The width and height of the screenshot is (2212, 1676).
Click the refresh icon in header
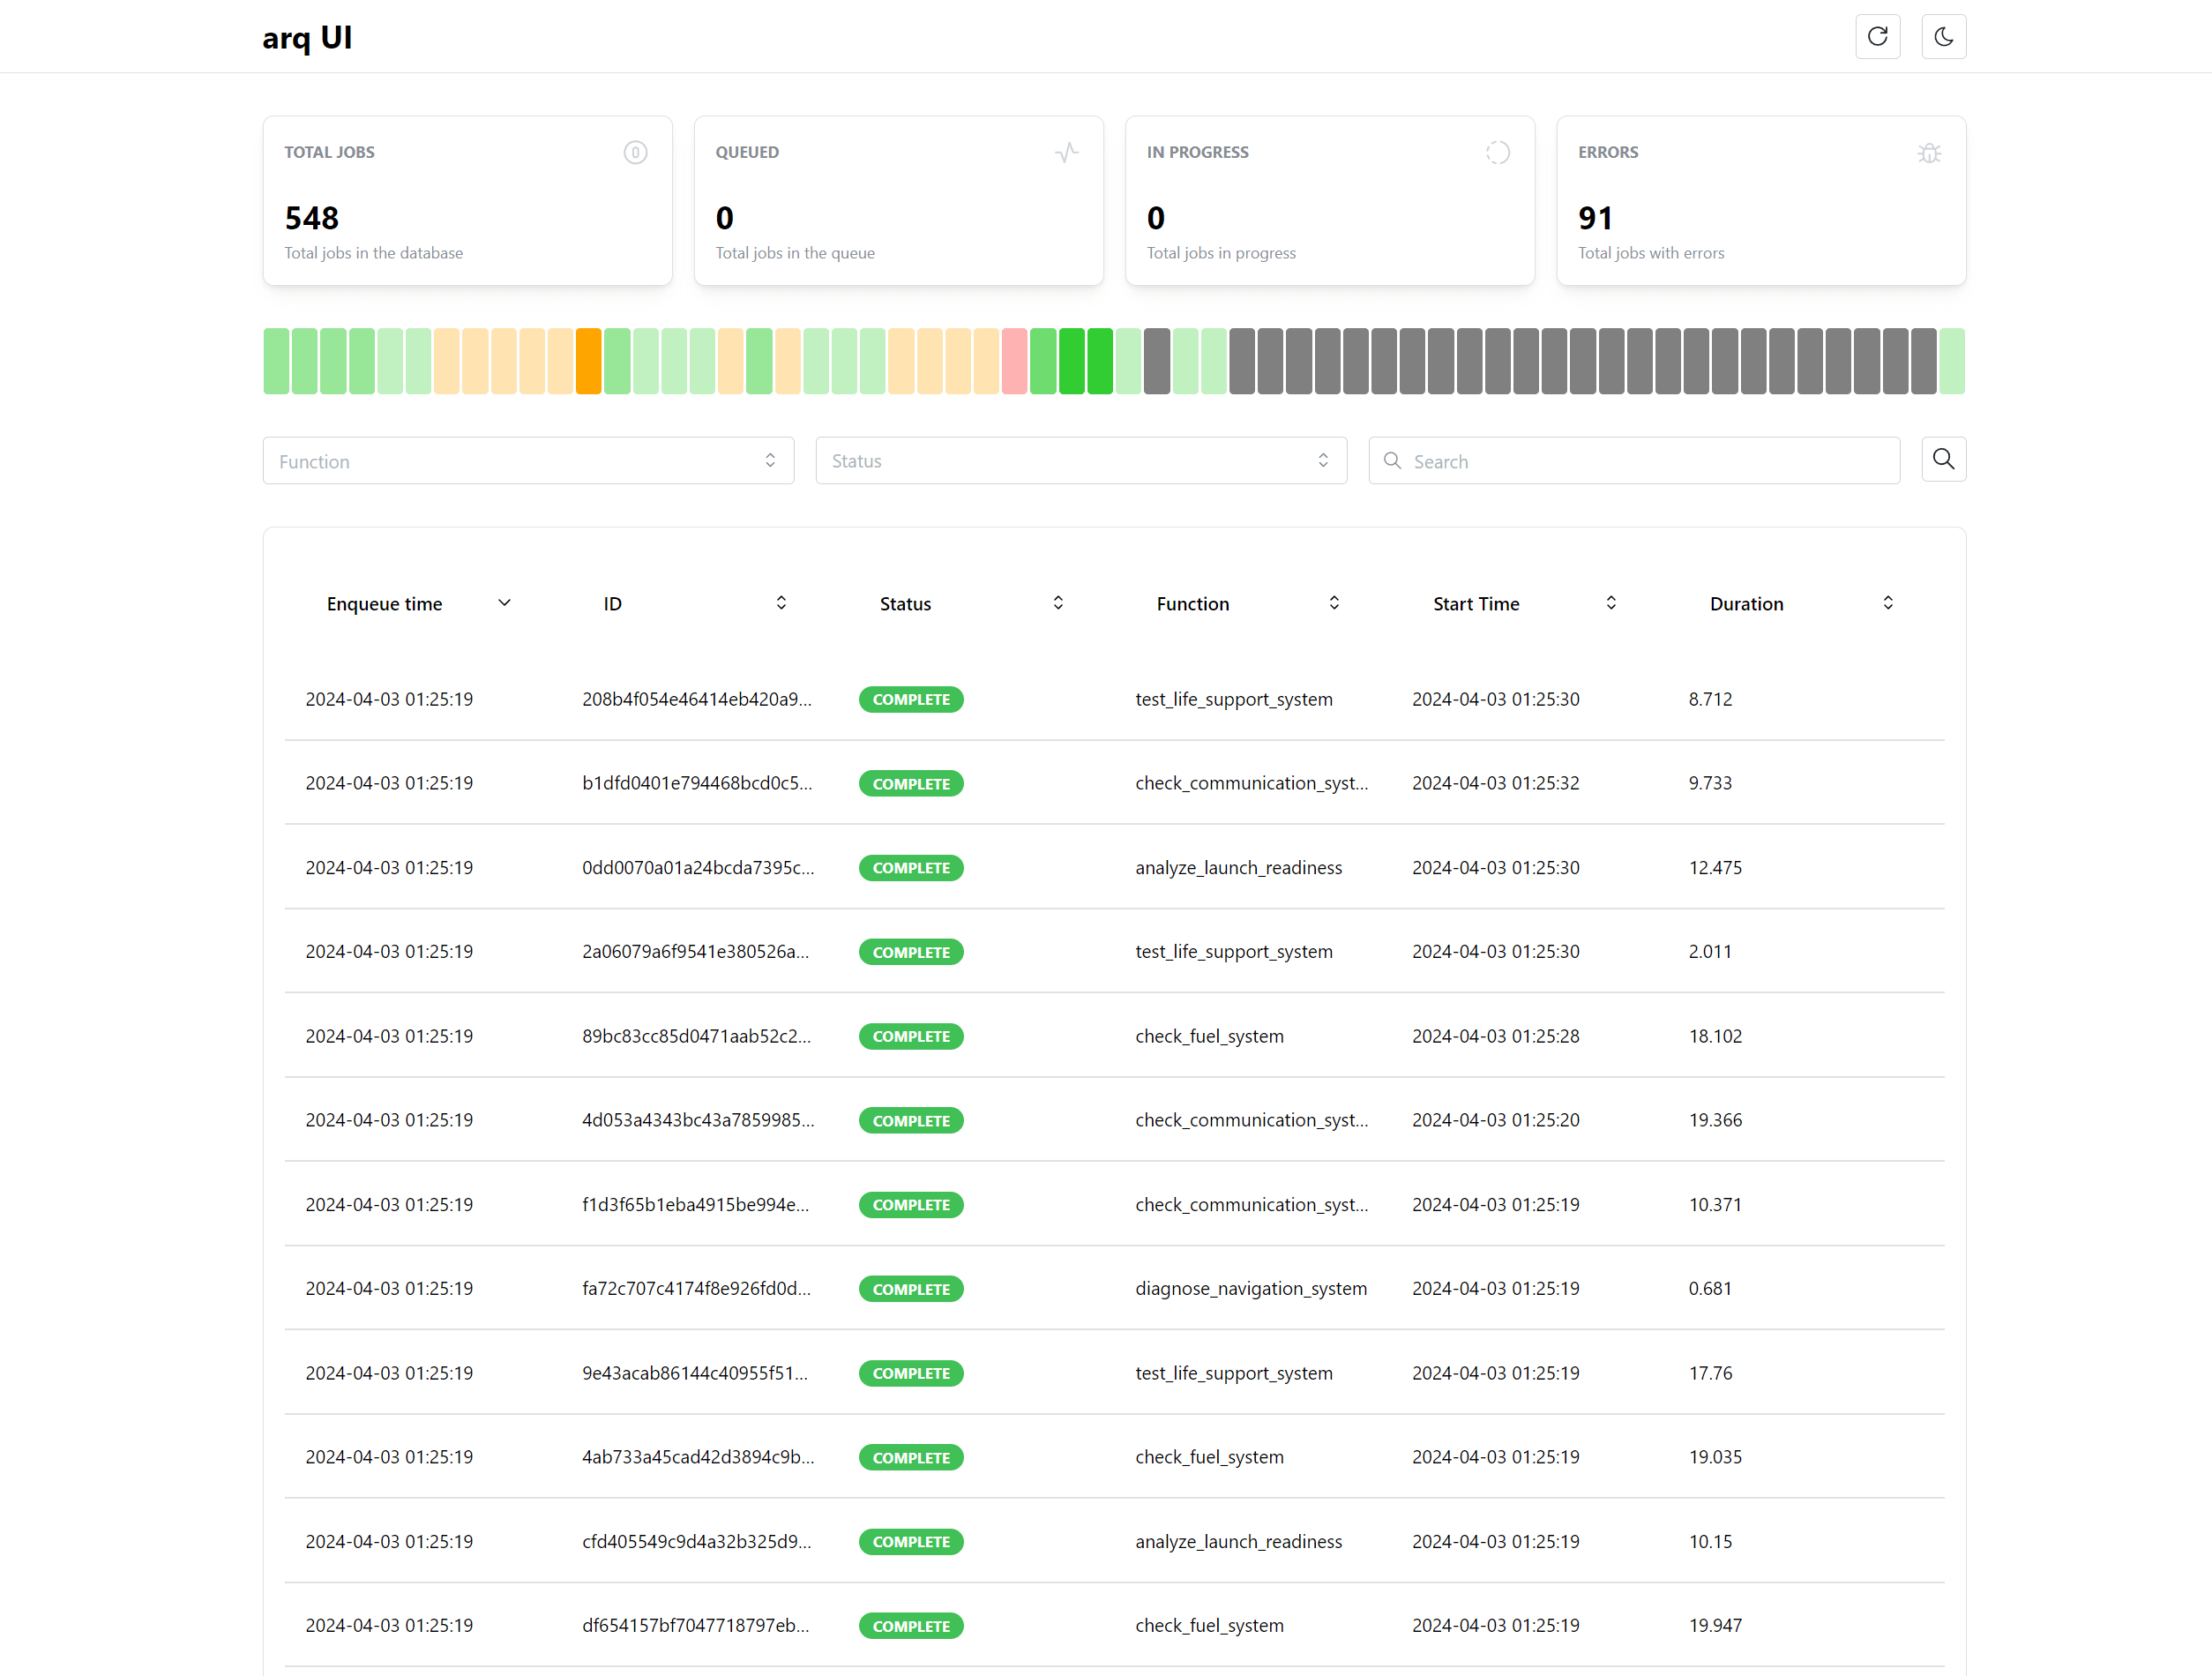(1877, 37)
